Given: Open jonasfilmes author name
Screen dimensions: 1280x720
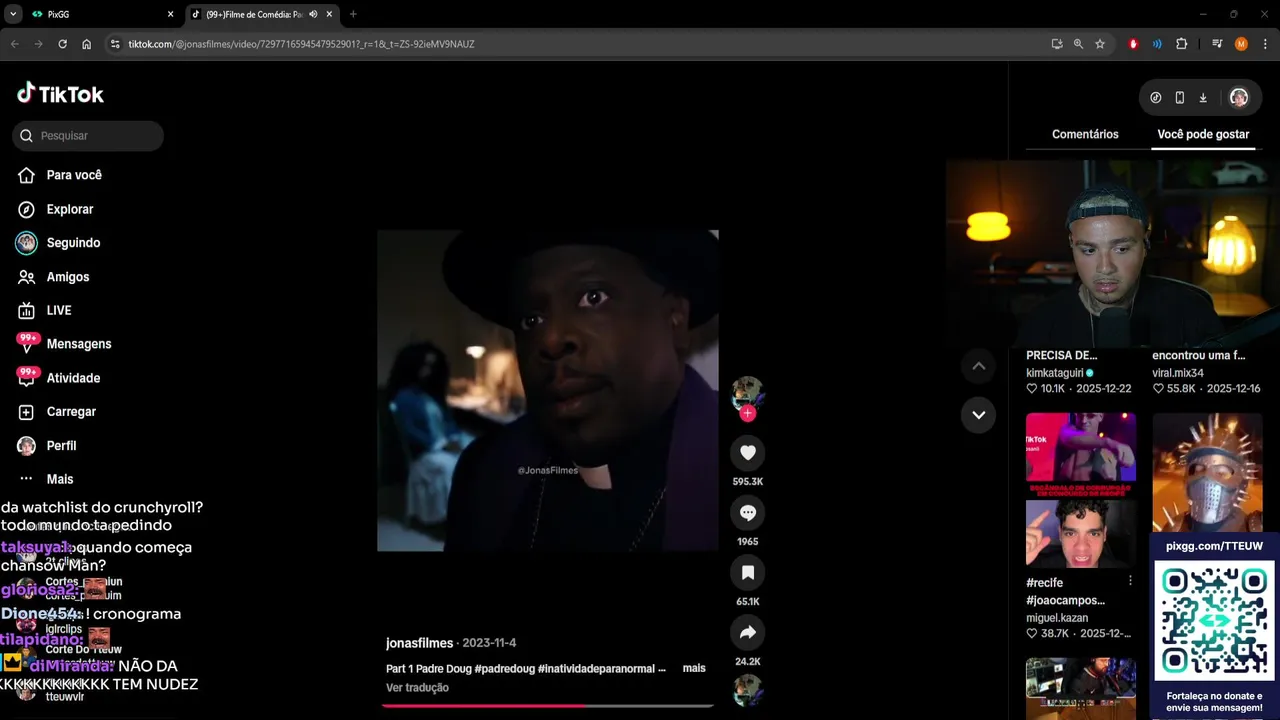Looking at the screenshot, I should tap(419, 643).
